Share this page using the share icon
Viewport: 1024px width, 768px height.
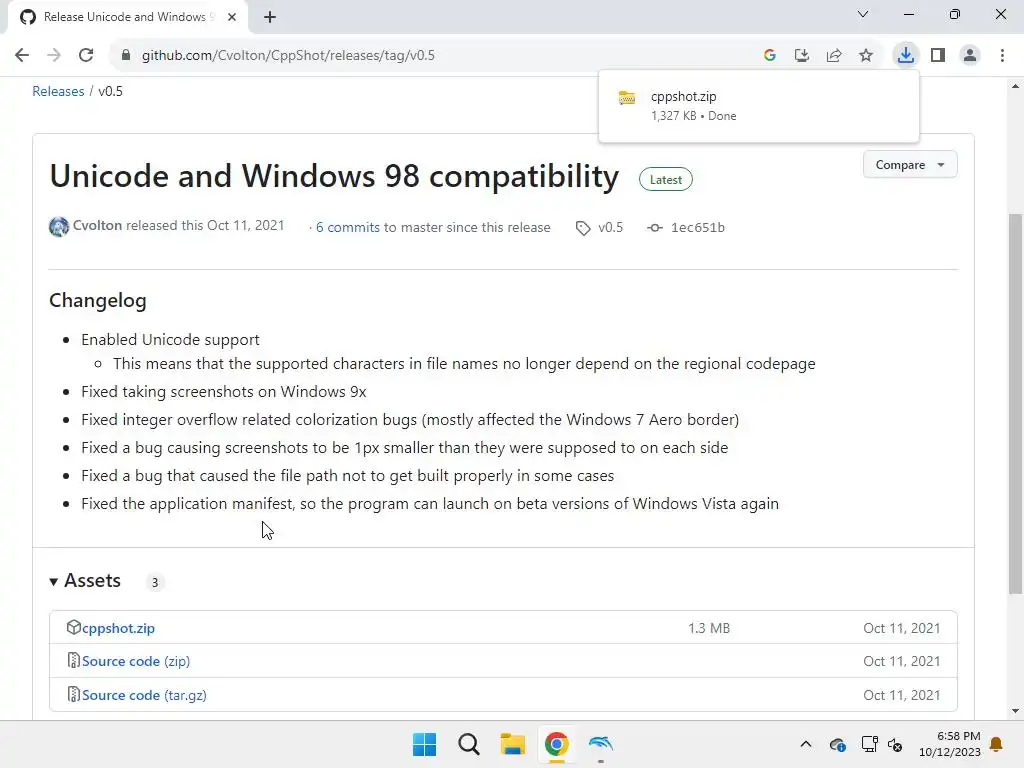[x=833, y=55]
